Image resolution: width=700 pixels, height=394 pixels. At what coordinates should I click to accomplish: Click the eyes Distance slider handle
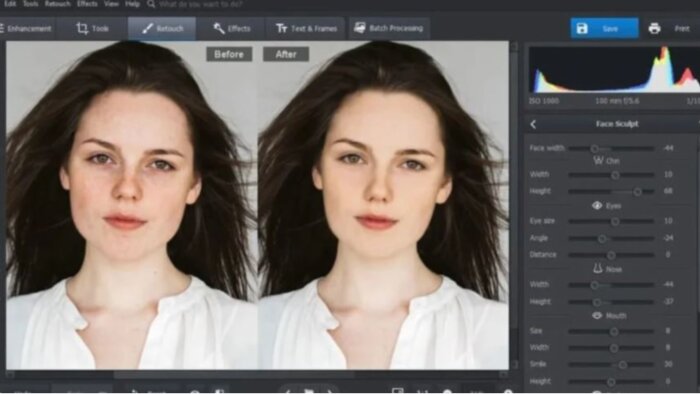pos(611,255)
